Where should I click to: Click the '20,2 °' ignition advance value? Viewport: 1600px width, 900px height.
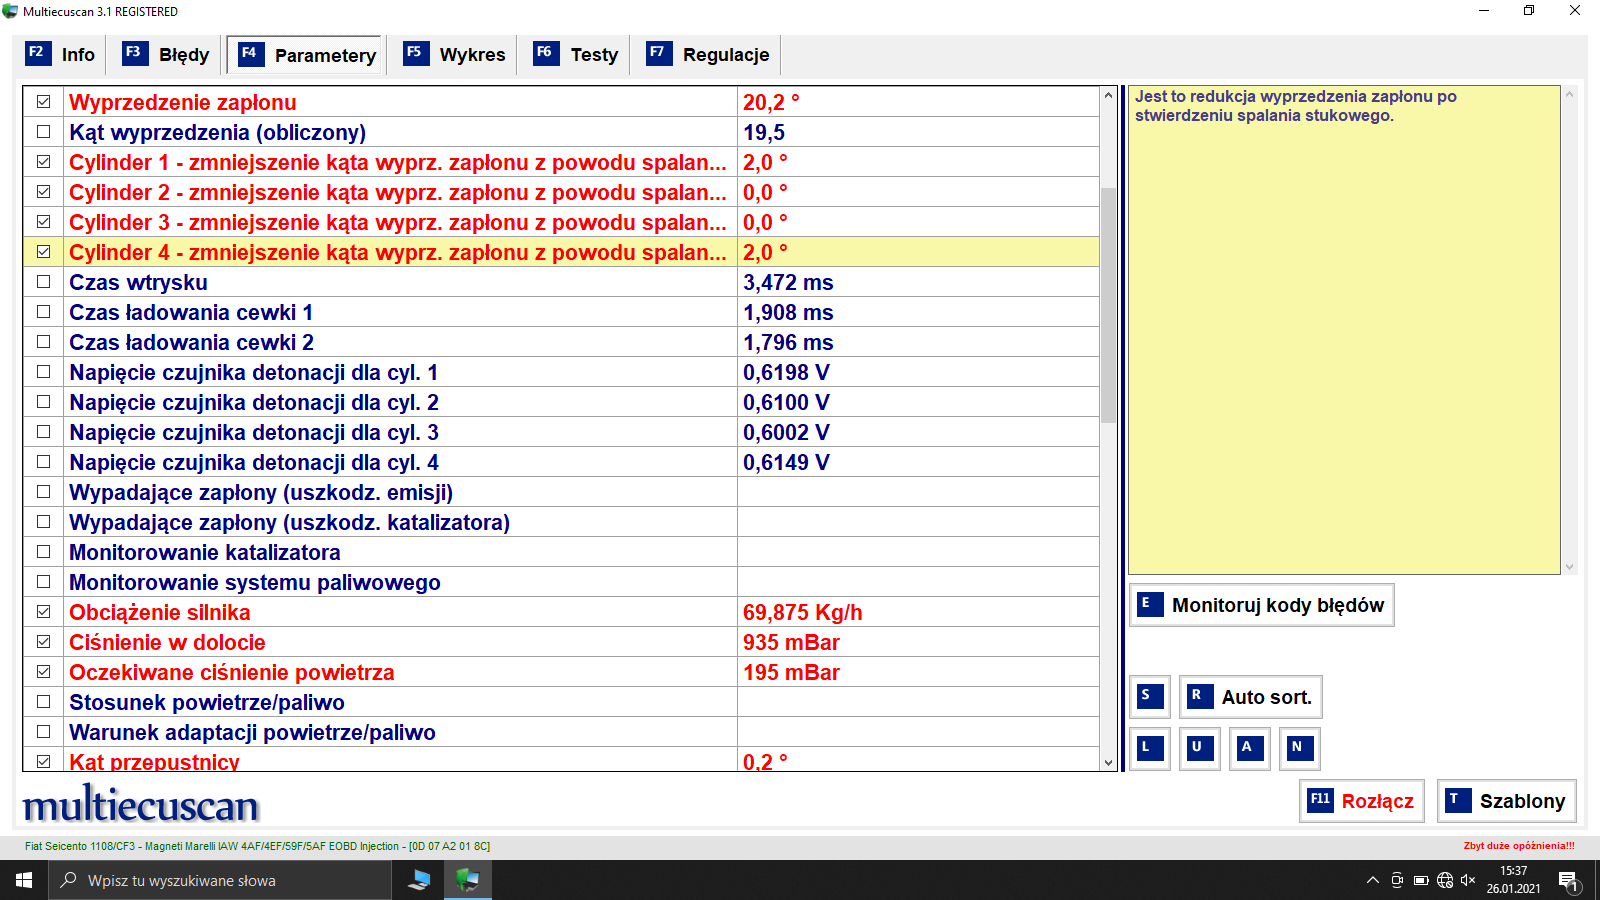pos(771,102)
